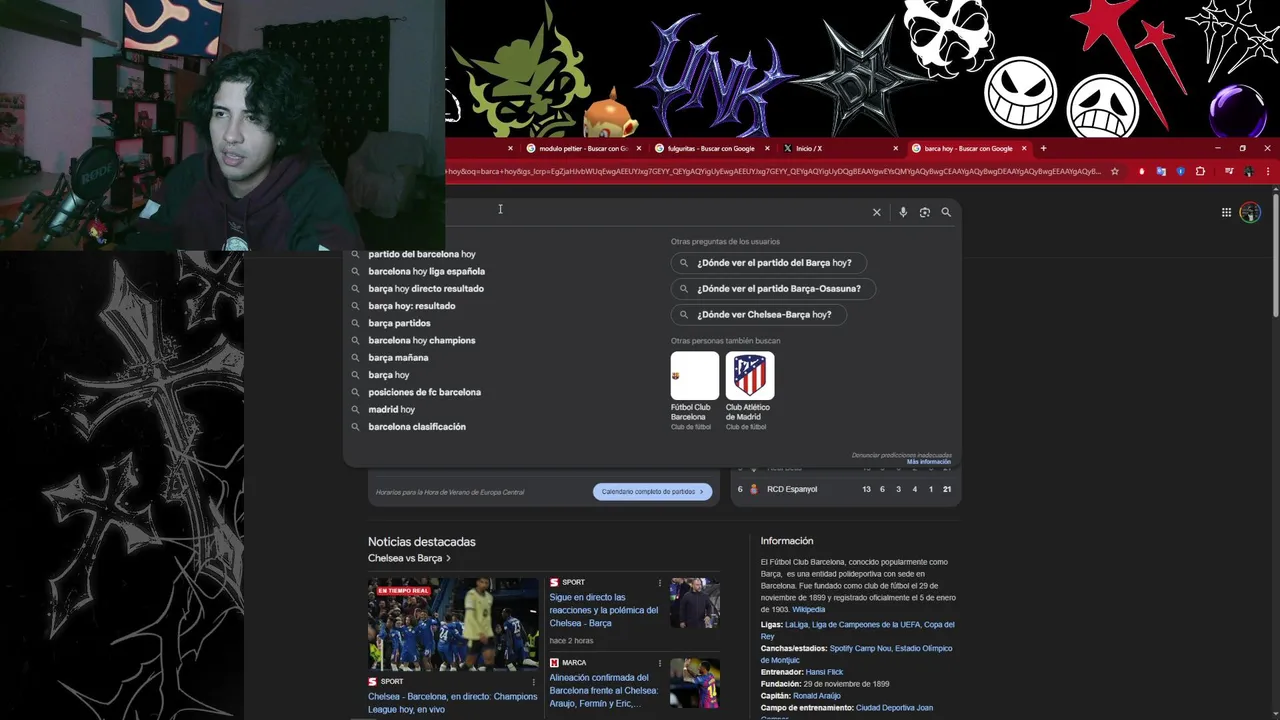Open the 'EN TIEMPO REAL' Chelsea match thumbnail
Viewport: 1280px width, 720px height.
click(453, 624)
